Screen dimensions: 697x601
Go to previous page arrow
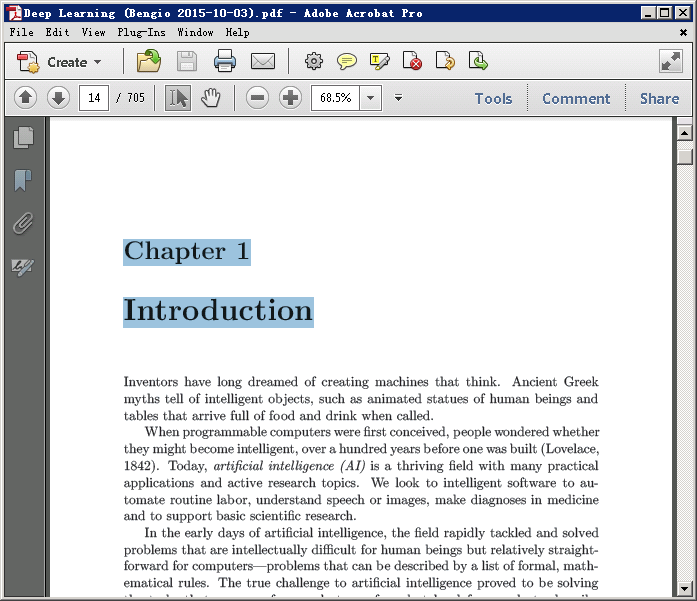[25, 98]
